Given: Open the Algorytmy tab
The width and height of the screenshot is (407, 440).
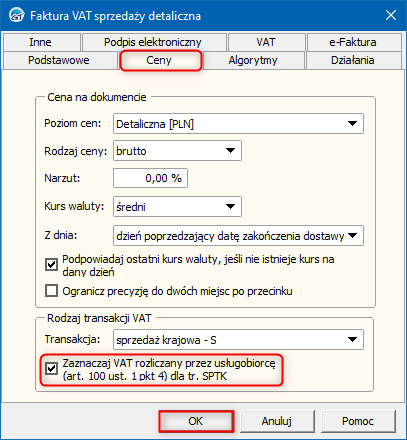Looking at the screenshot, I should pos(253,60).
